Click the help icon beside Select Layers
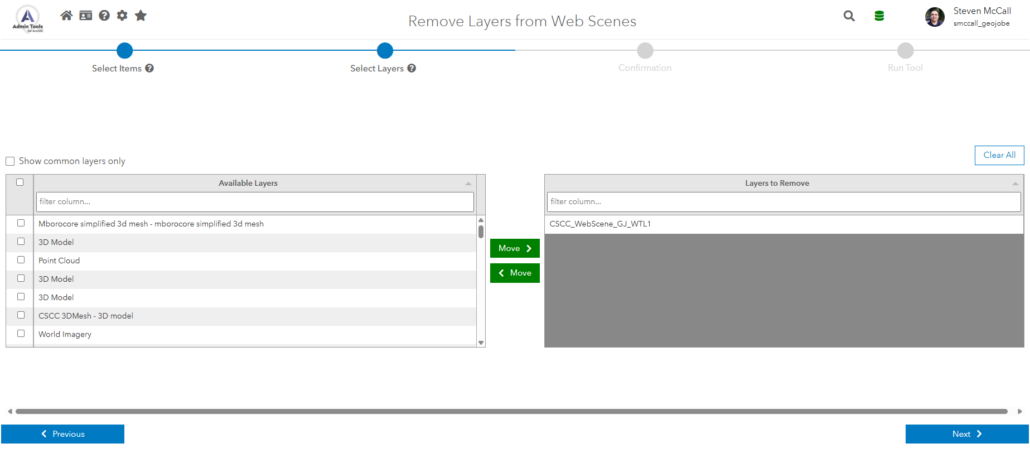The image size is (1030, 453). tap(411, 69)
